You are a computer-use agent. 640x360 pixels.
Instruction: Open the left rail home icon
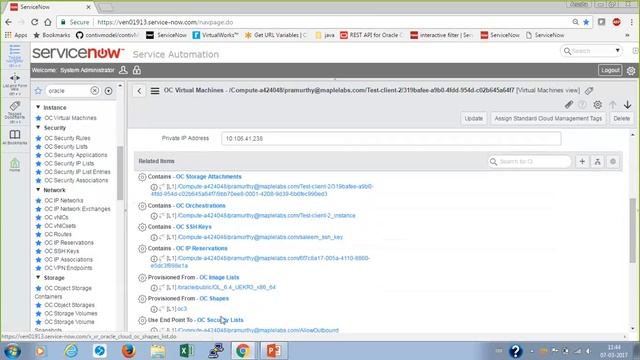point(15,164)
